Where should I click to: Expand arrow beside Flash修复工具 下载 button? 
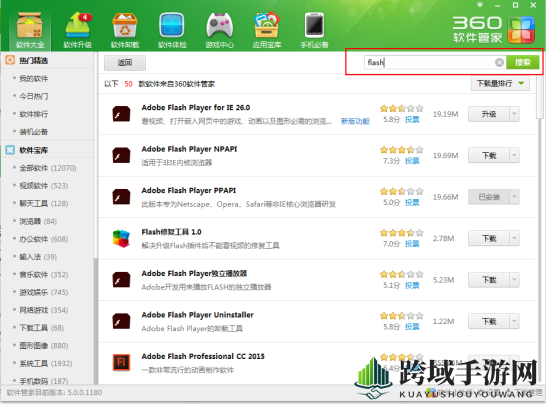point(514,238)
